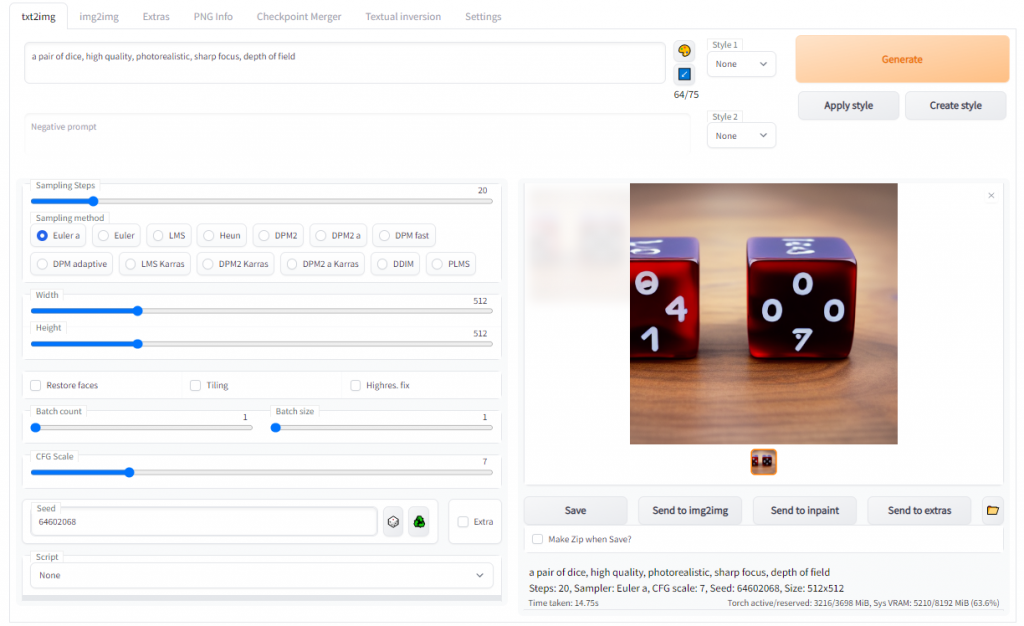Switch to the img2img tab
Screen dimensions: 1024x626
(x=99, y=16)
